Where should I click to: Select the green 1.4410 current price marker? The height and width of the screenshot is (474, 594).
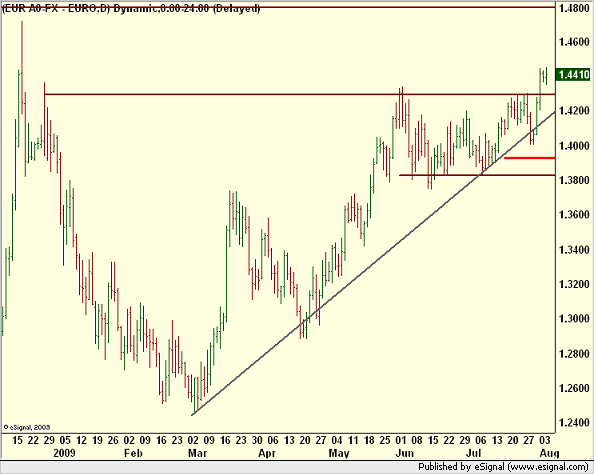pos(574,75)
